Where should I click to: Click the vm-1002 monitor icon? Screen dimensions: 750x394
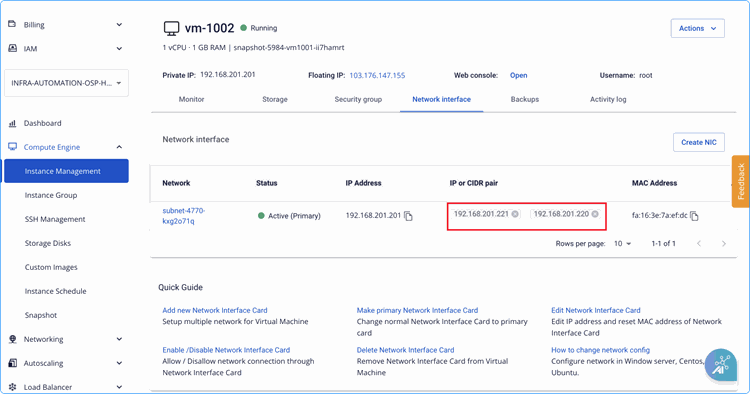(171, 28)
